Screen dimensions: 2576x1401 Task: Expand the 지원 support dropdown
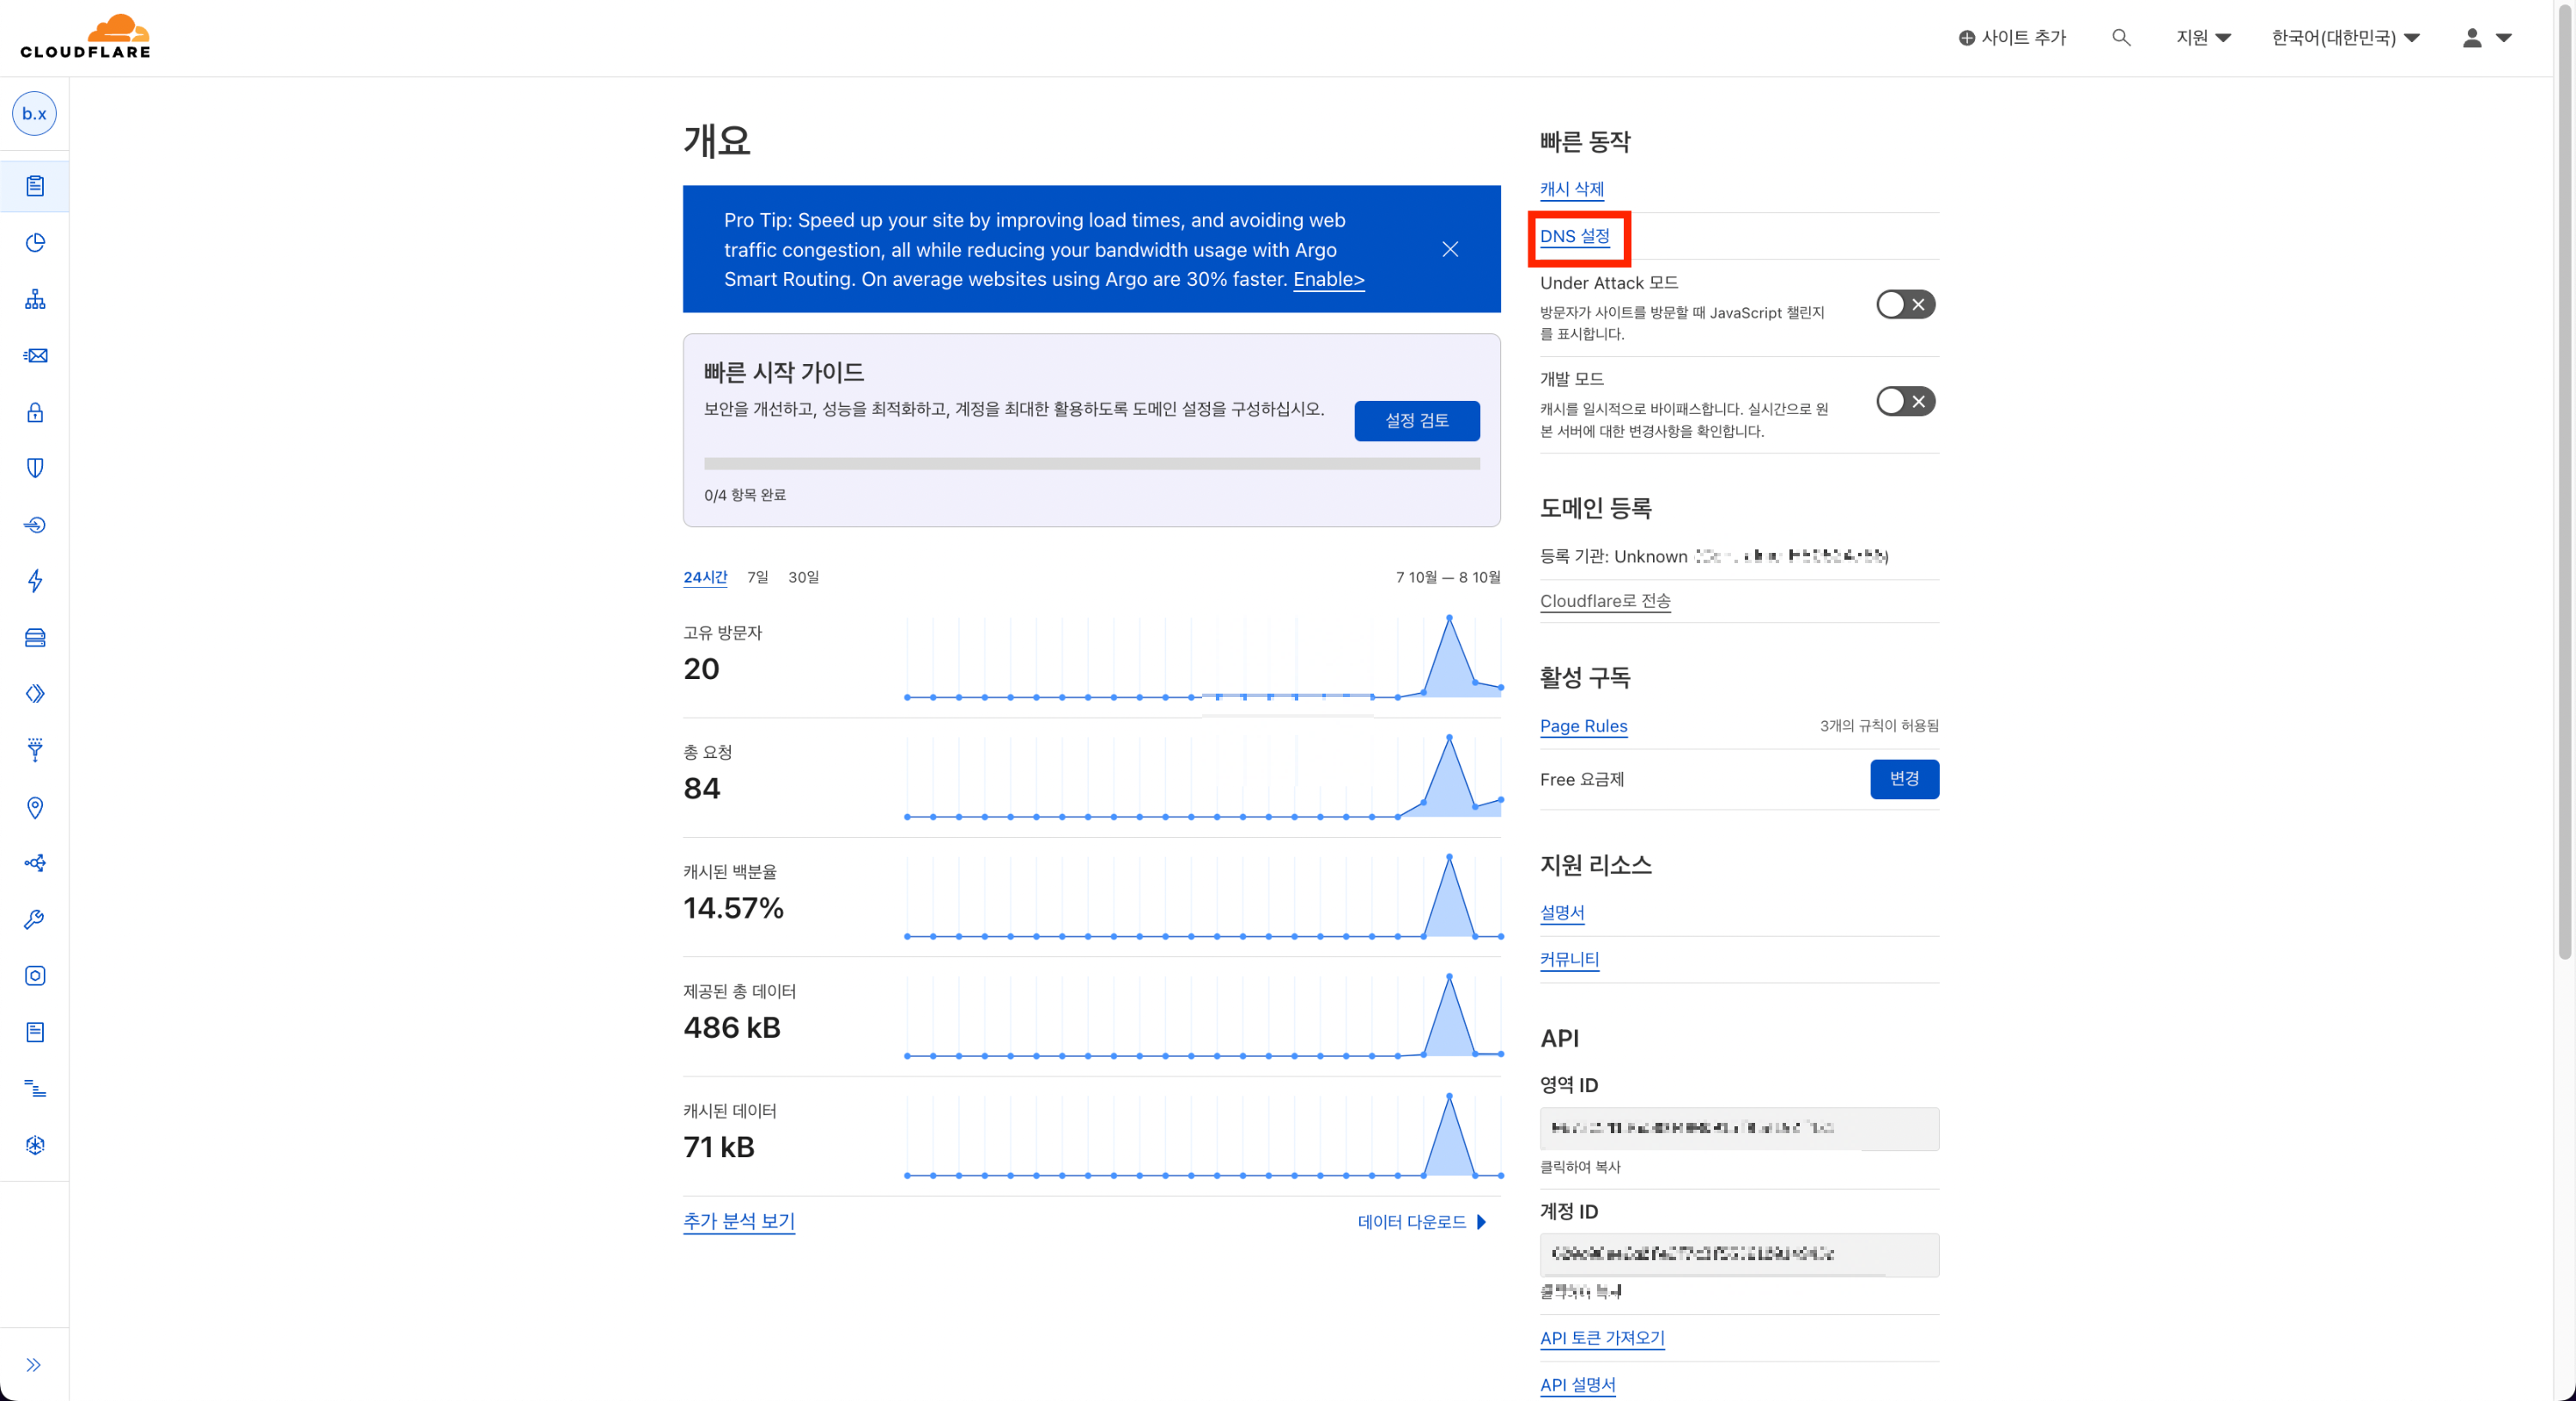click(2203, 38)
